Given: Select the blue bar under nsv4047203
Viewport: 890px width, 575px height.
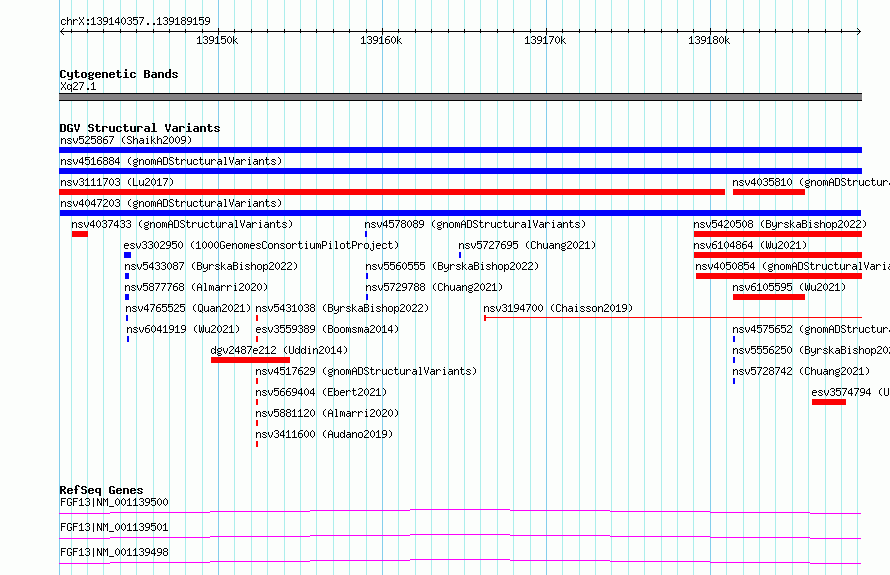Looking at the screenshot, I should [x=460, y=213].
